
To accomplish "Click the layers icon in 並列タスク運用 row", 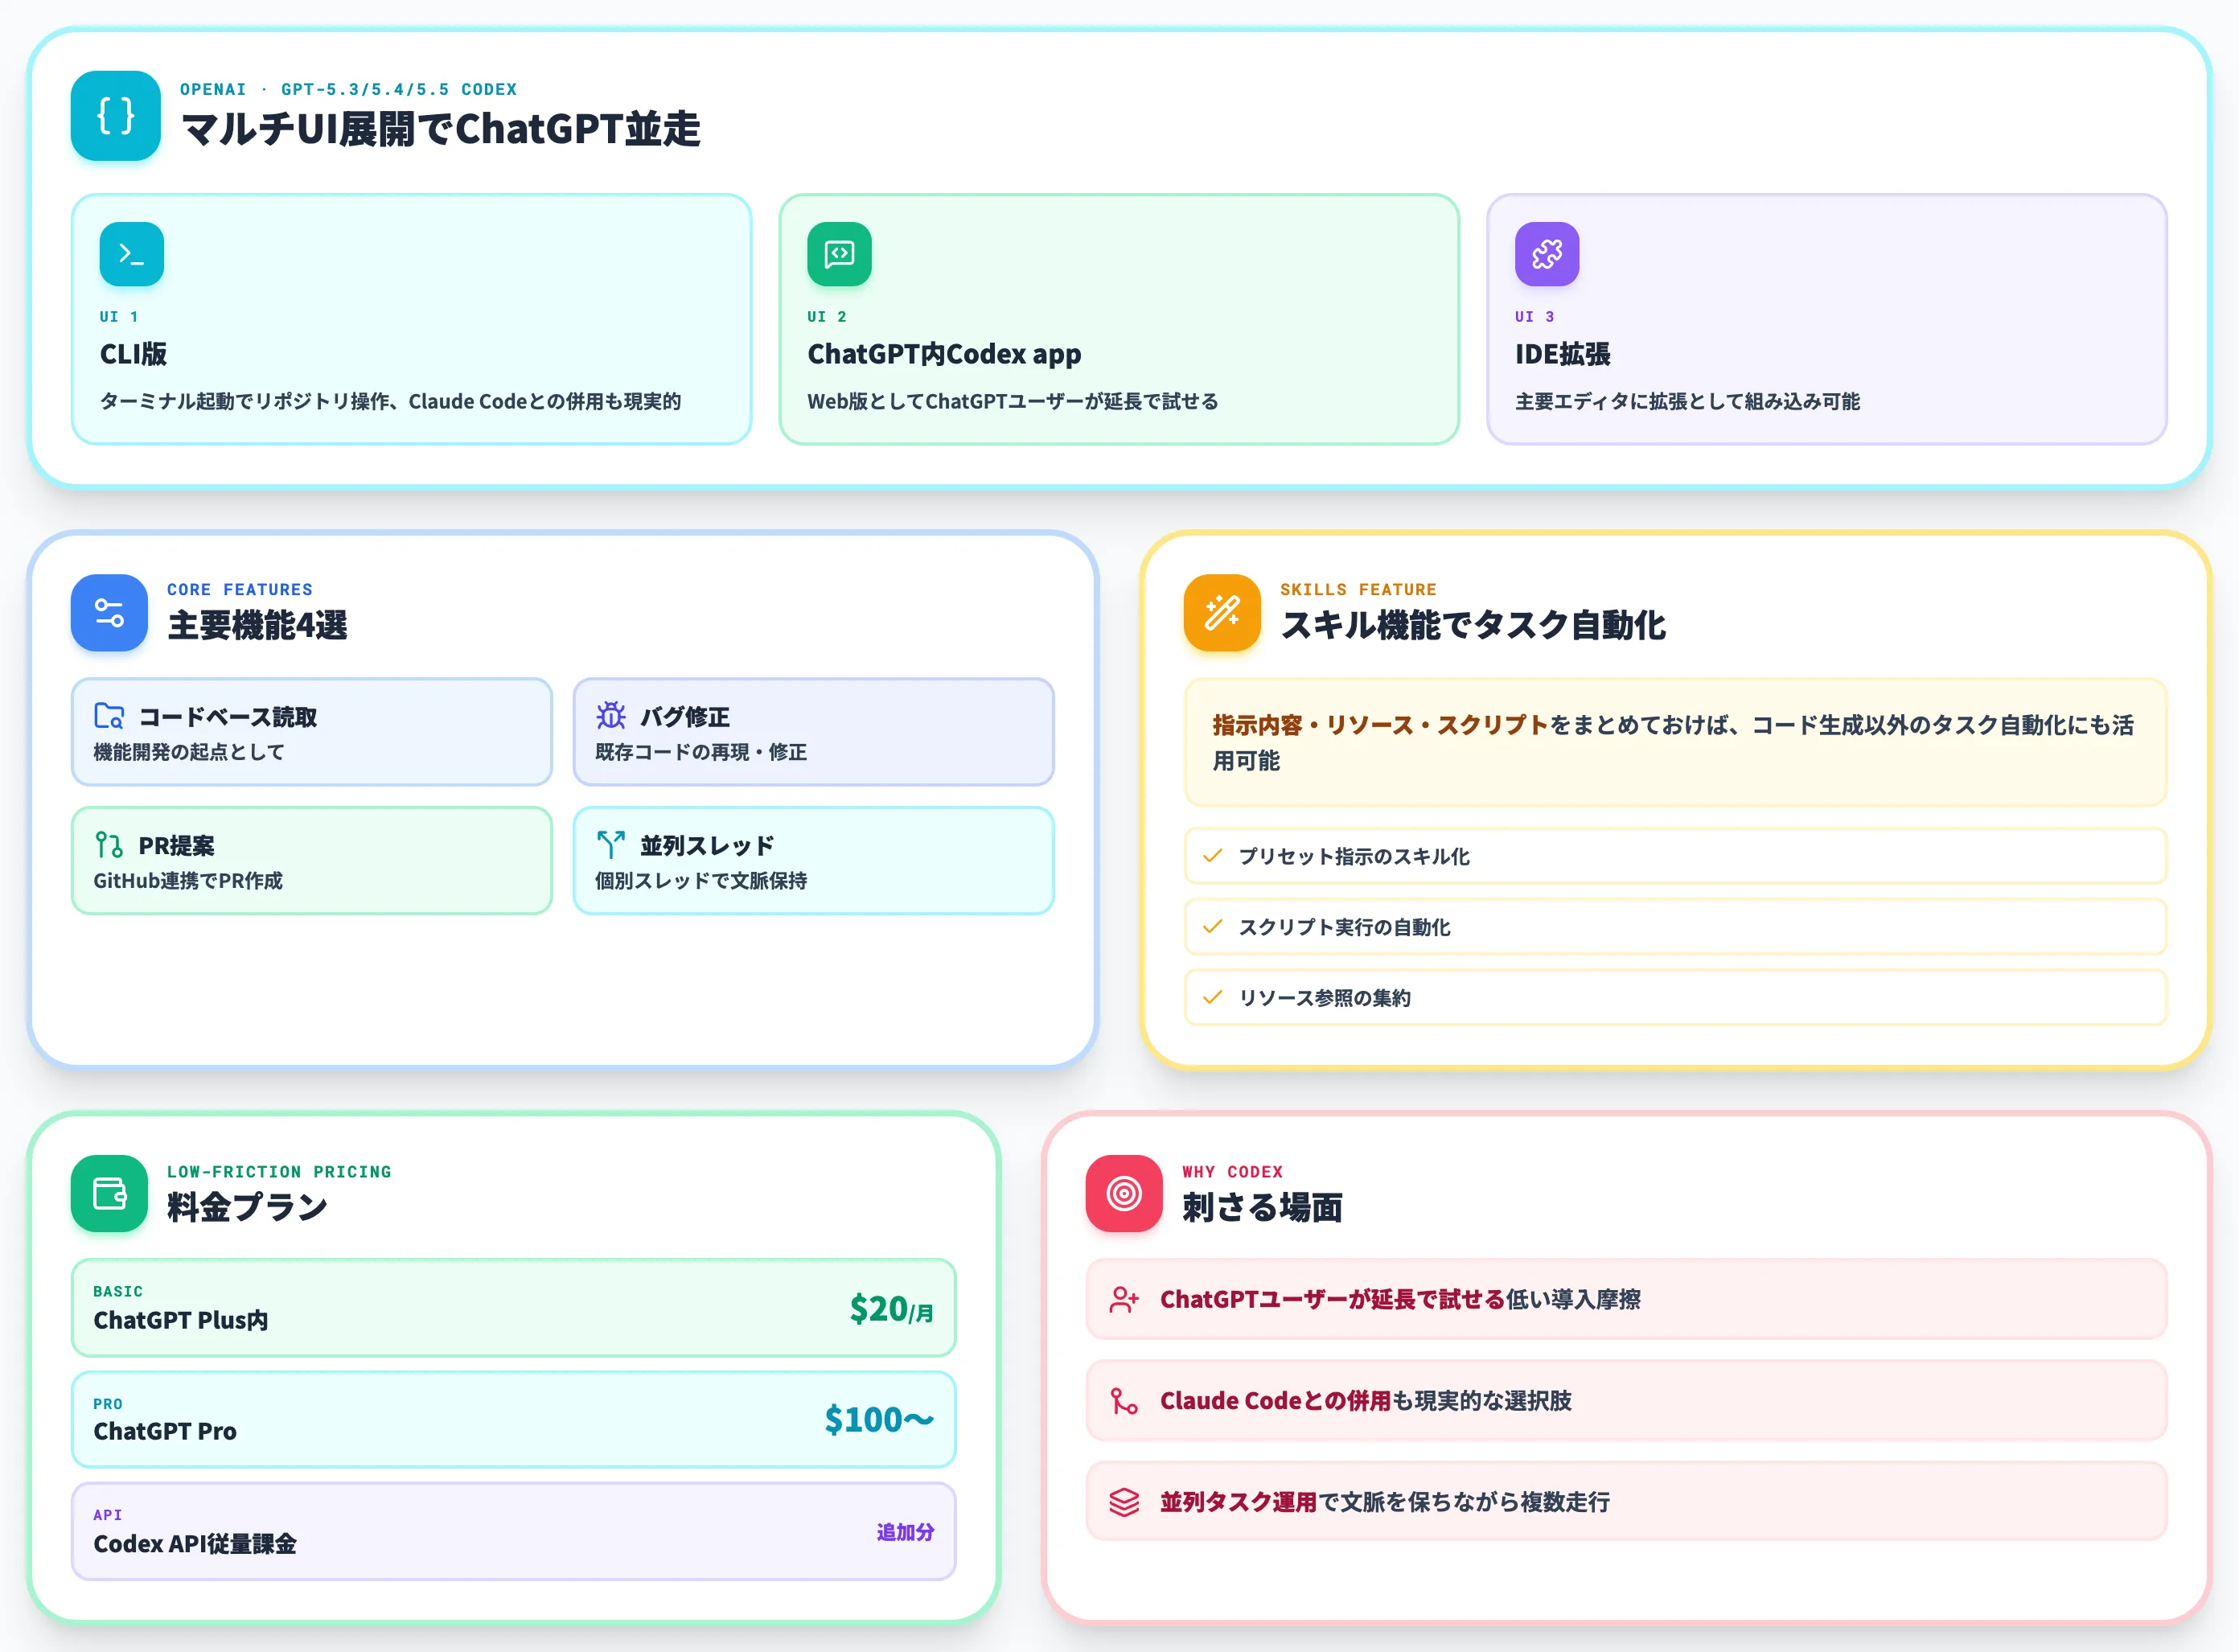I will pyautogui.click(x=1124, y=1502).
